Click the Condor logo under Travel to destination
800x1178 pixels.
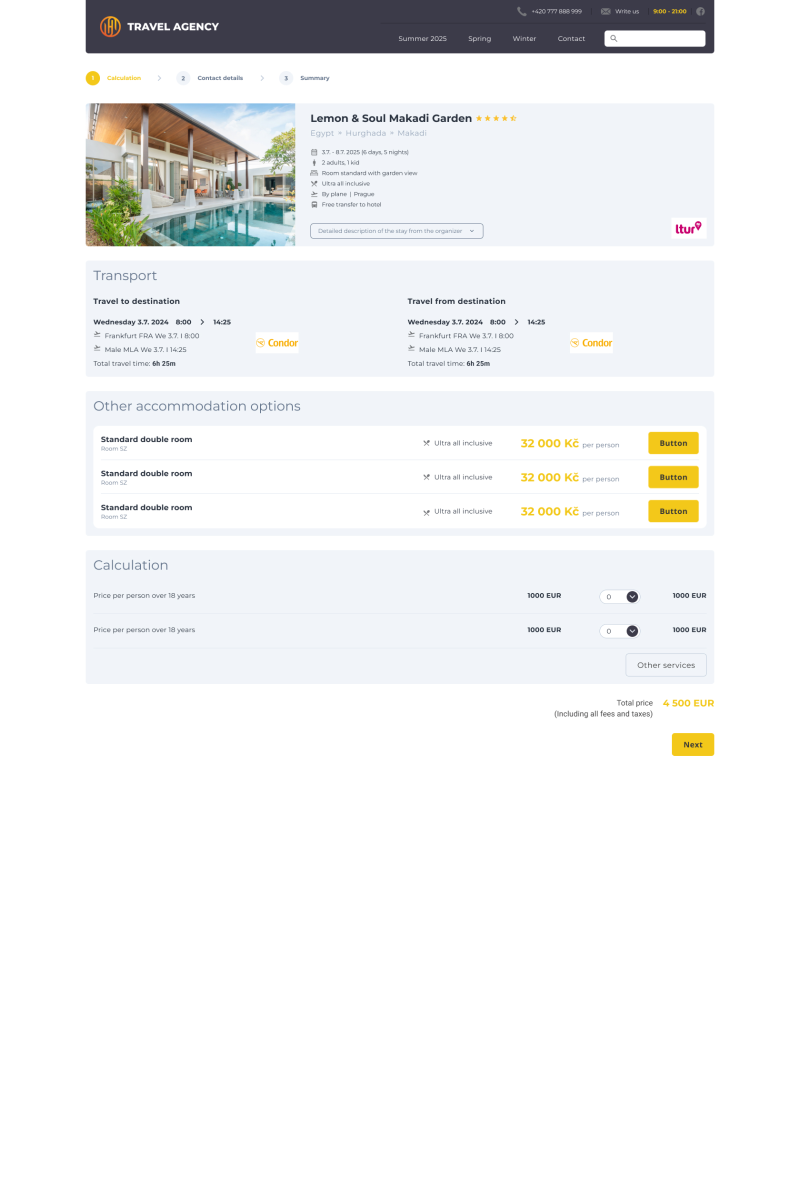coord(277,343)
